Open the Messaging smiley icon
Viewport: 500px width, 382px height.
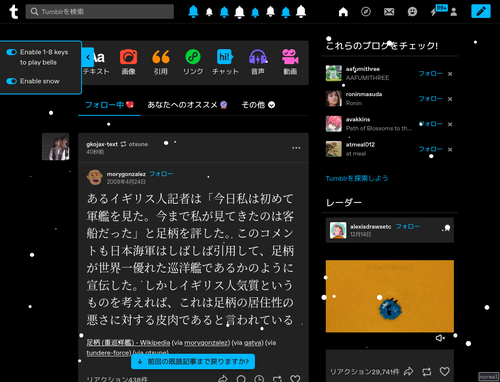[412, 12]
